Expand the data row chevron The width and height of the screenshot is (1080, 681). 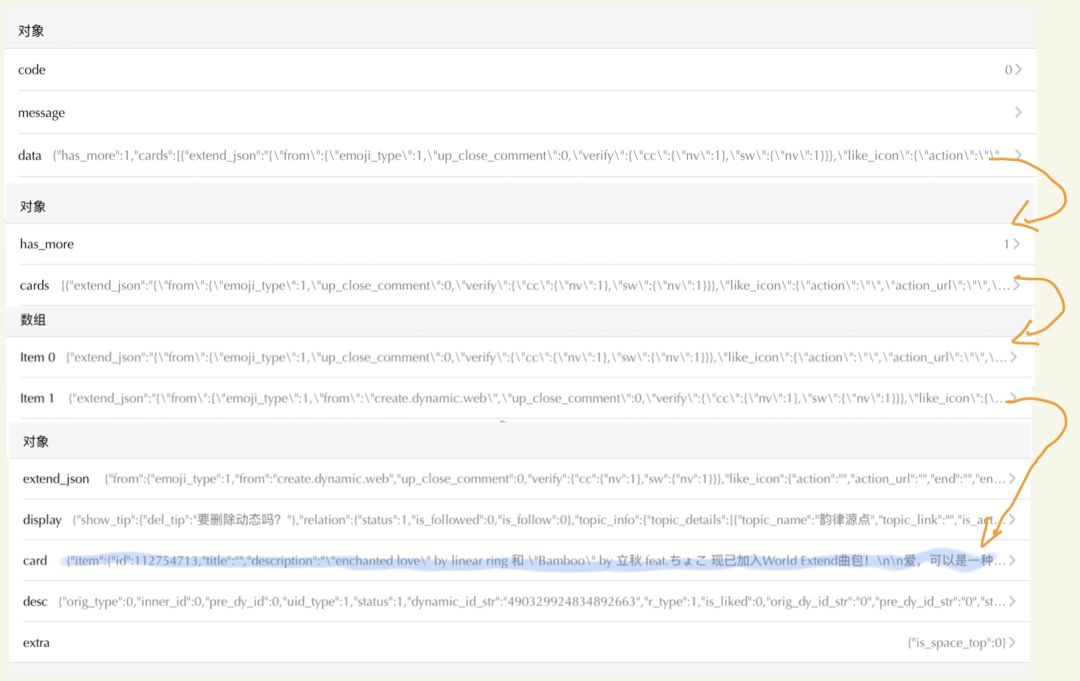click(1018, 155)
